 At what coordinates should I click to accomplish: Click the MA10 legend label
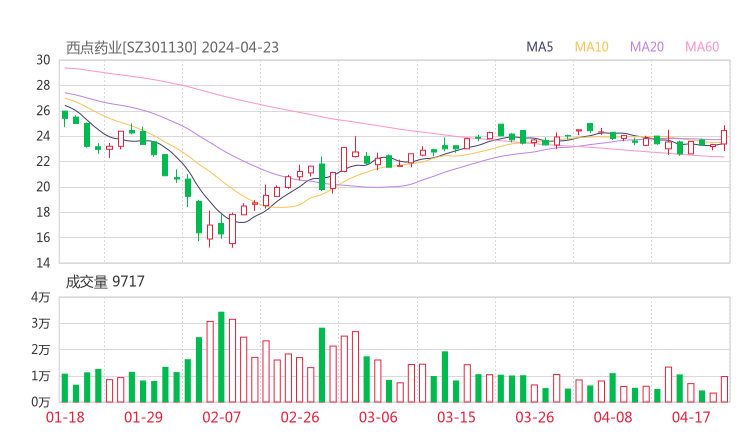pos(591,47)
